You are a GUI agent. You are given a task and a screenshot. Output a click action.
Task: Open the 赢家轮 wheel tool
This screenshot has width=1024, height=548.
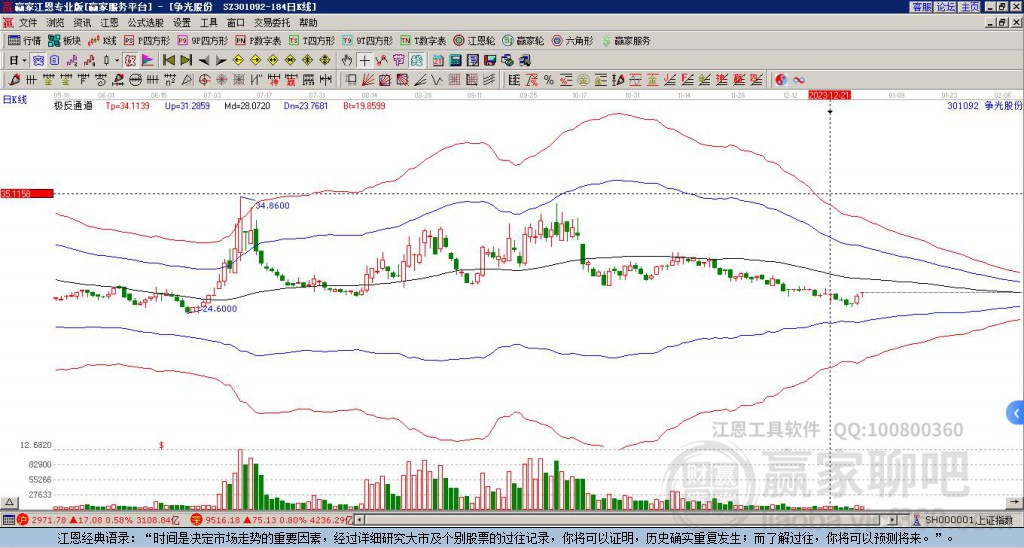pos(523,40)
